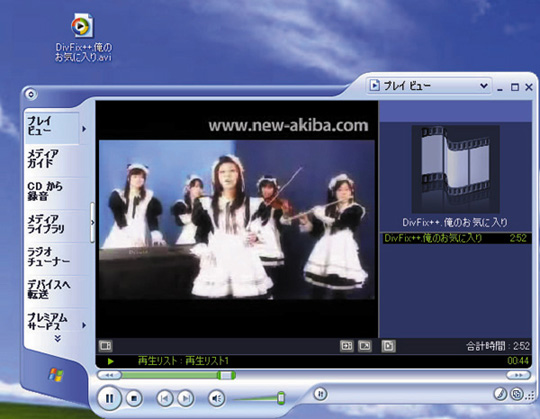
Task: Click the green play status indicator
Action: (x=111, y=361)
